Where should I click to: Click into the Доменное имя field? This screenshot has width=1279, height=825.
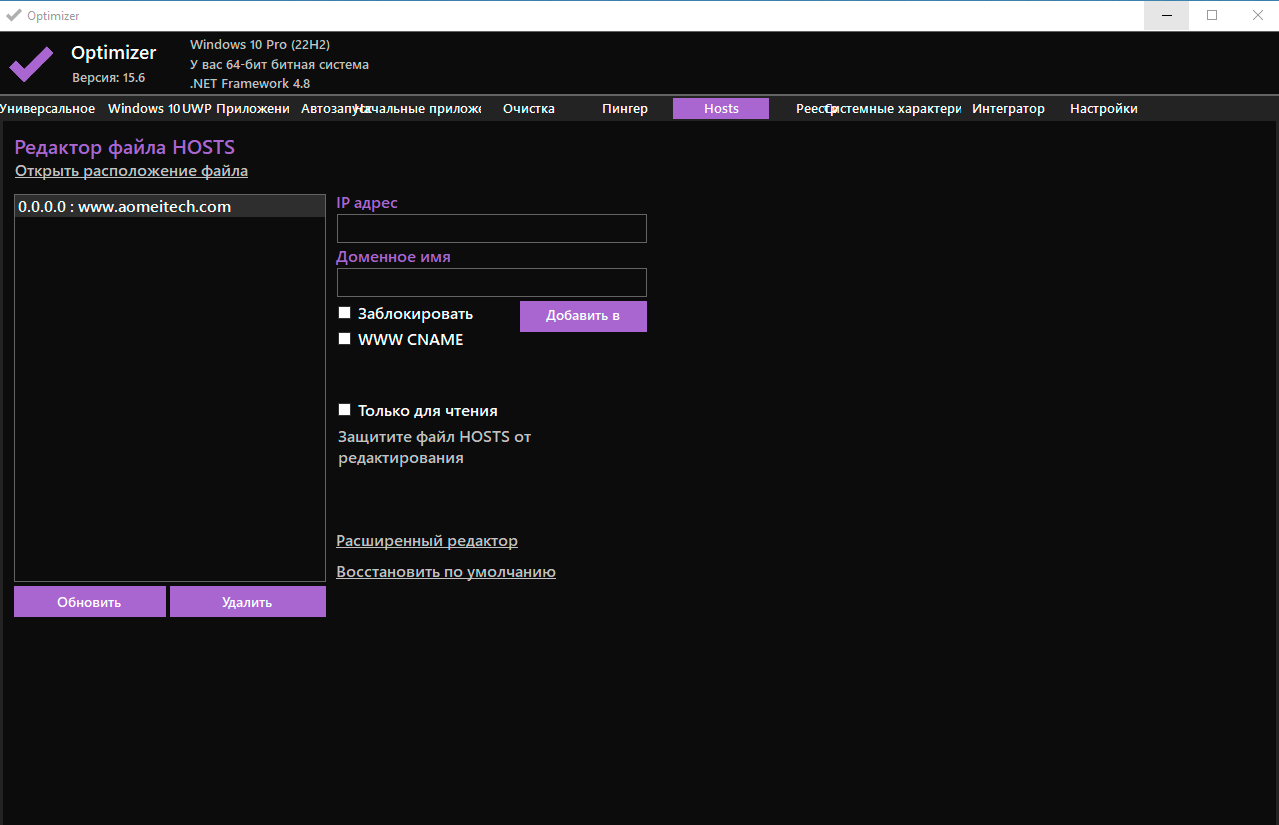coord(491,282)
